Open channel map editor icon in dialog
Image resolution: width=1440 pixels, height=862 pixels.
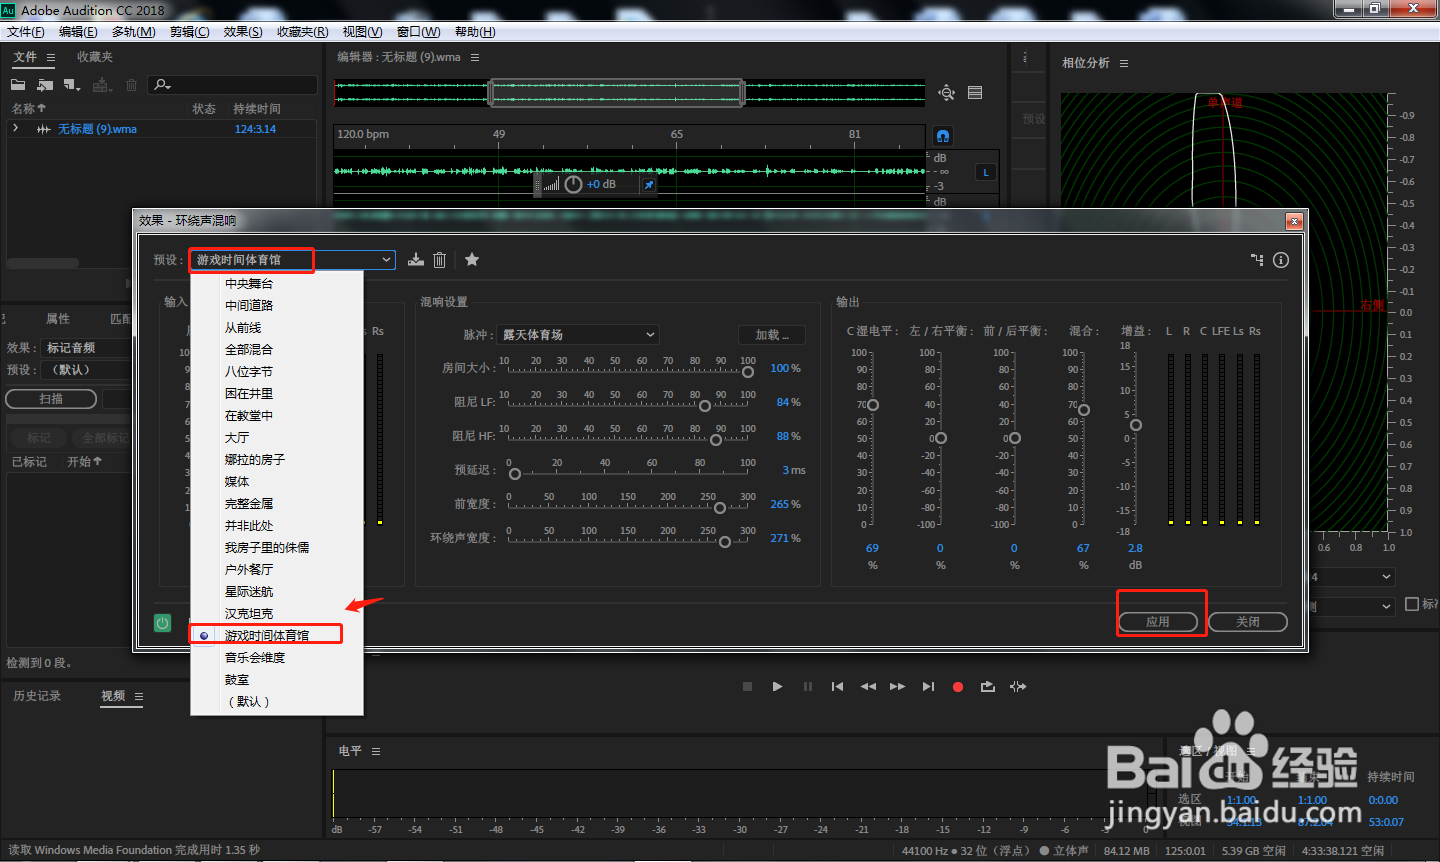pyautogui.click(x=1257, y=260)
